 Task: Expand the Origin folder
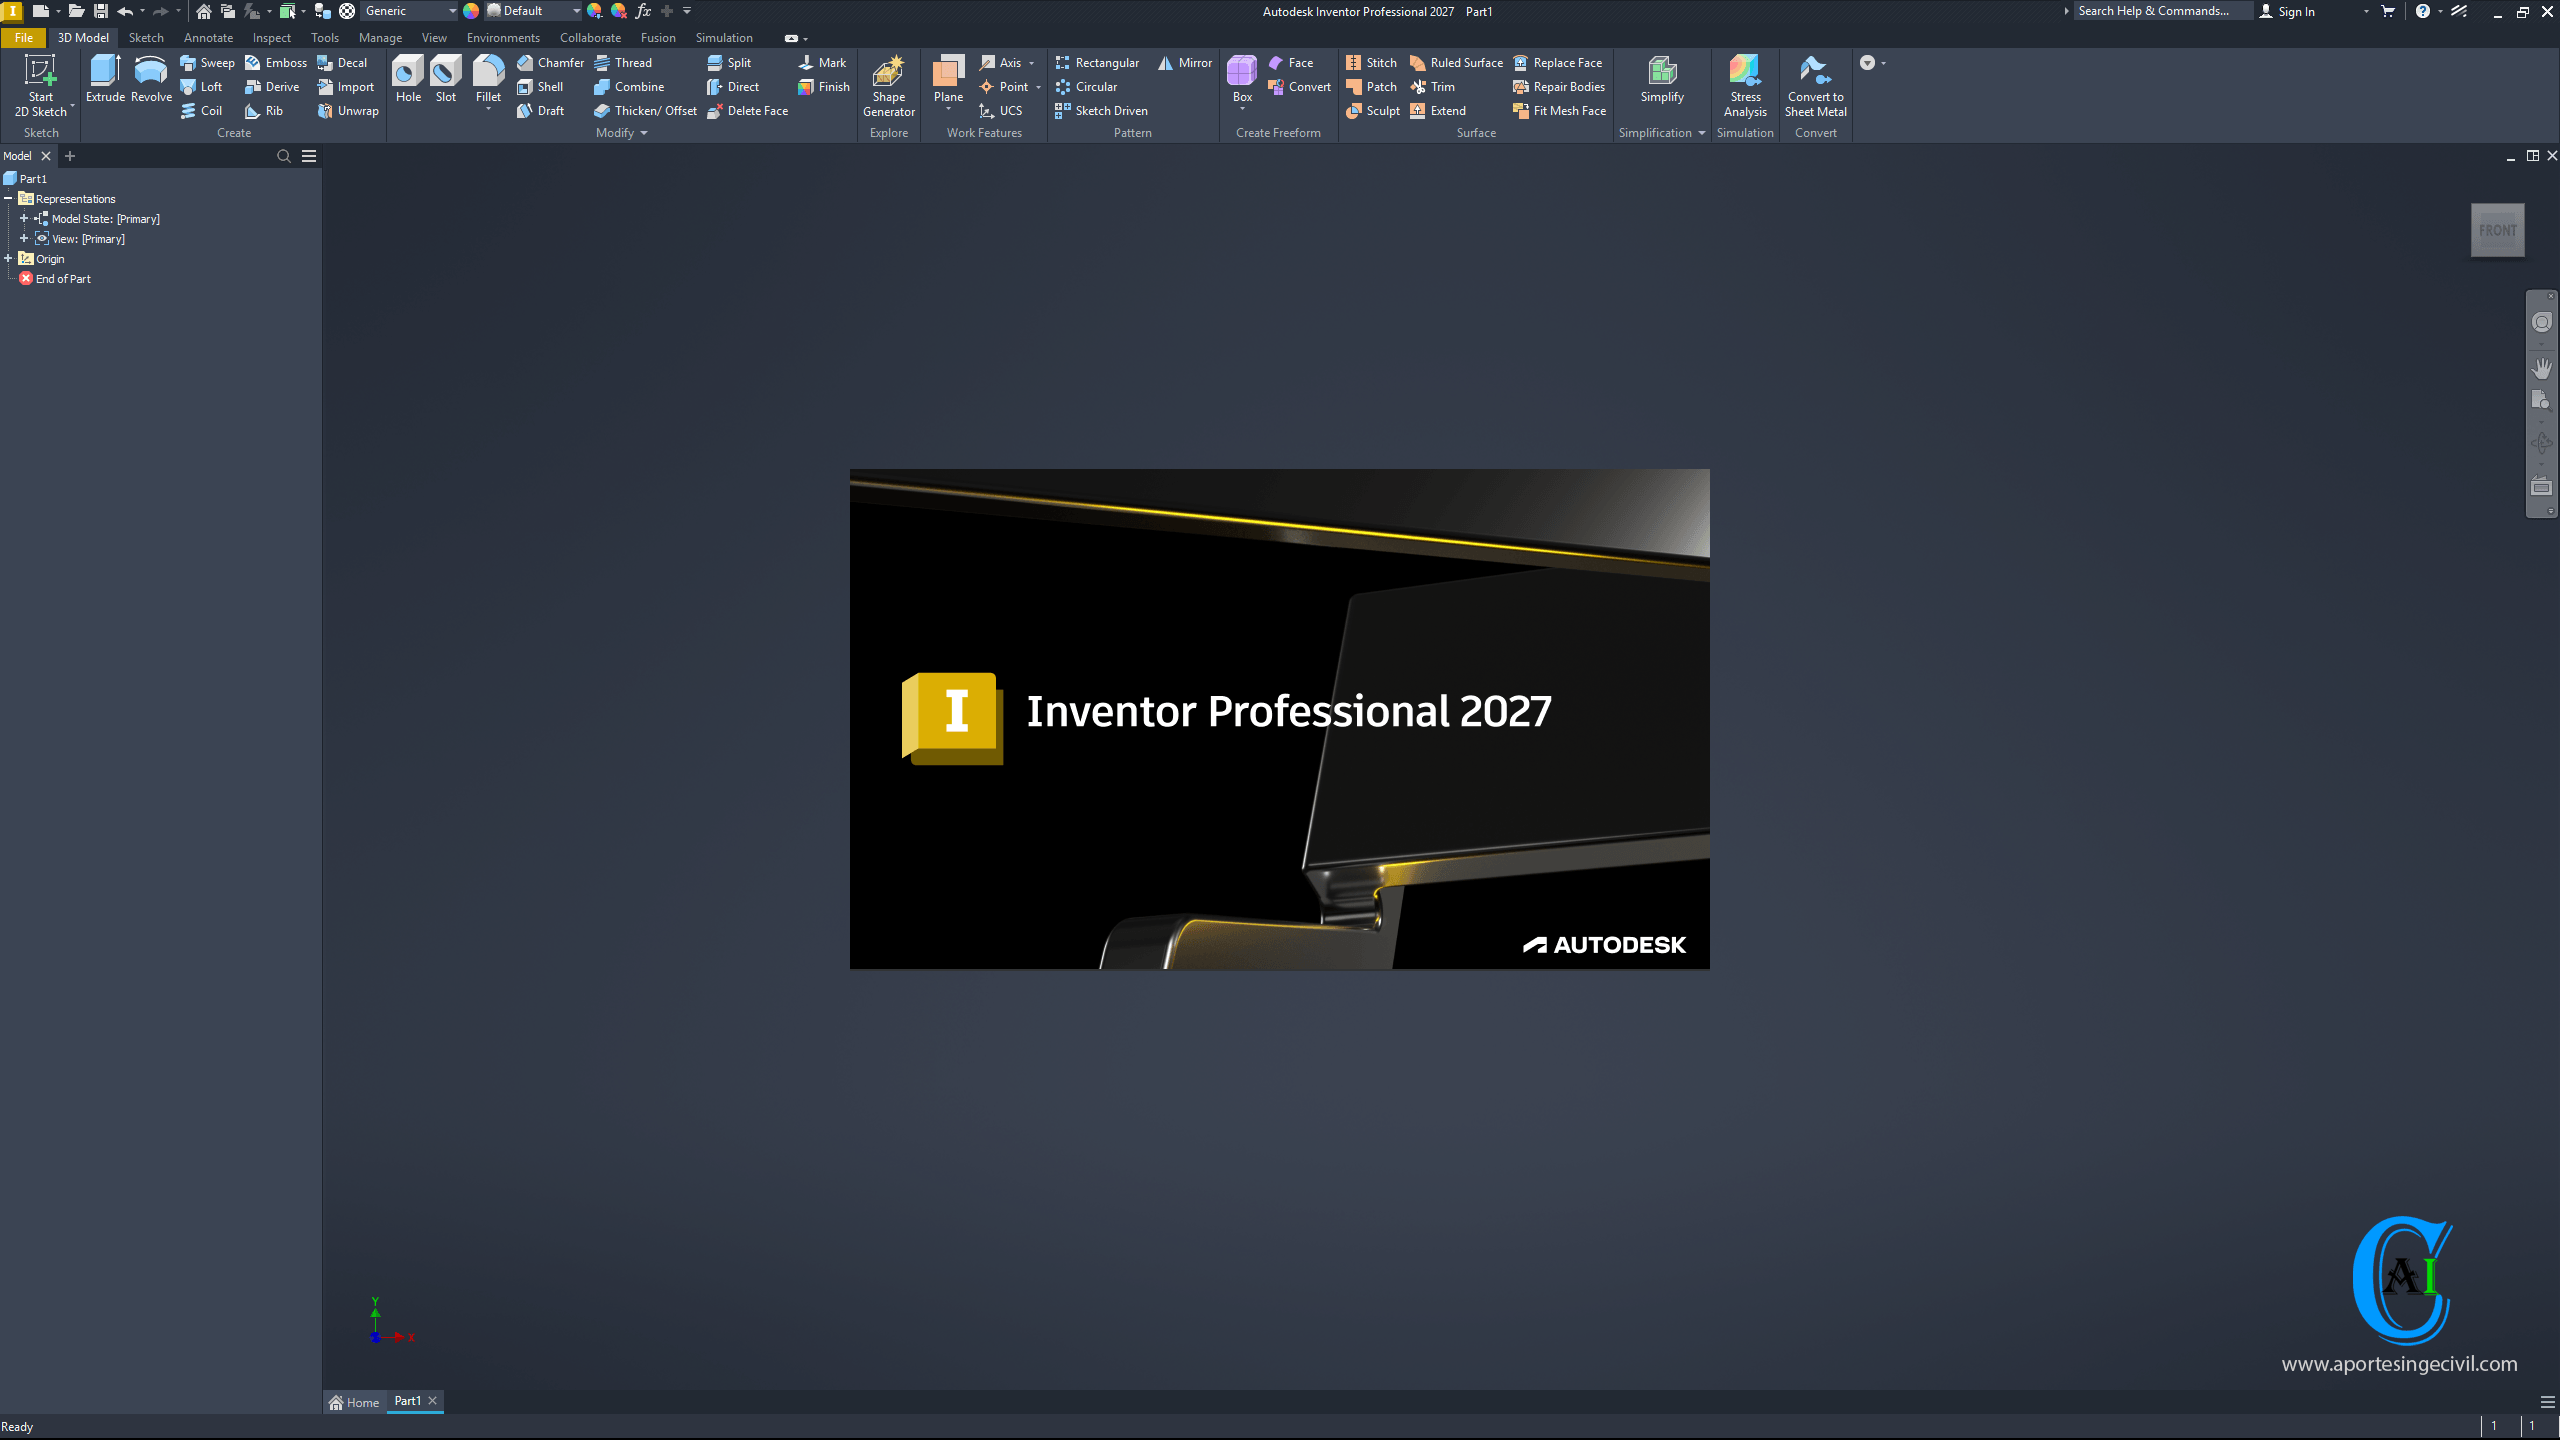[x=8, y=258]
